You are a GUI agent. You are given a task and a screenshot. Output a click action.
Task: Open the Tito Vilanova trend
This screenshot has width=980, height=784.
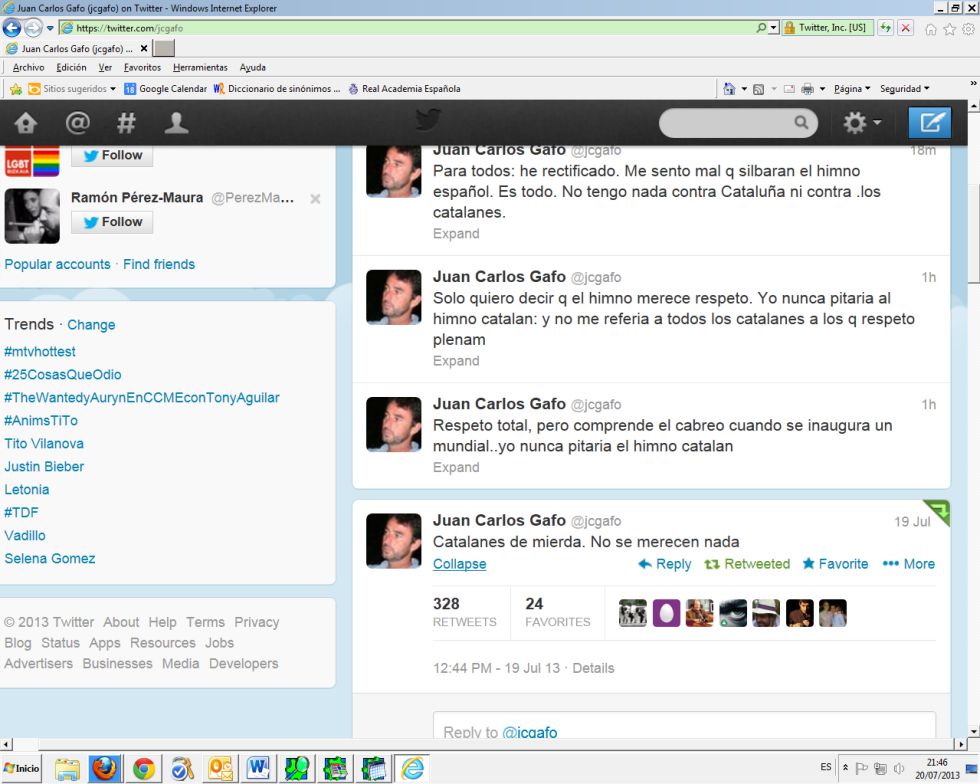click(44, 443)
